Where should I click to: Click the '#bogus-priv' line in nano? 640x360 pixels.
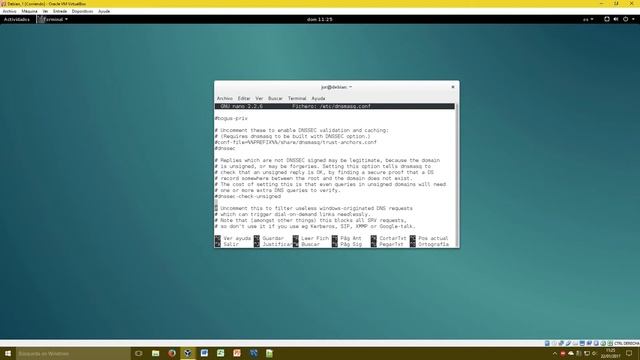click(231, 118)
